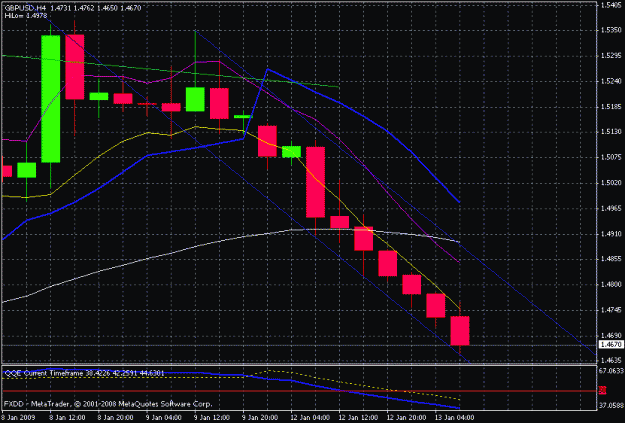
Task: Click the QQE Current Timeframe indicator label
Action: (x=84, y=374)
